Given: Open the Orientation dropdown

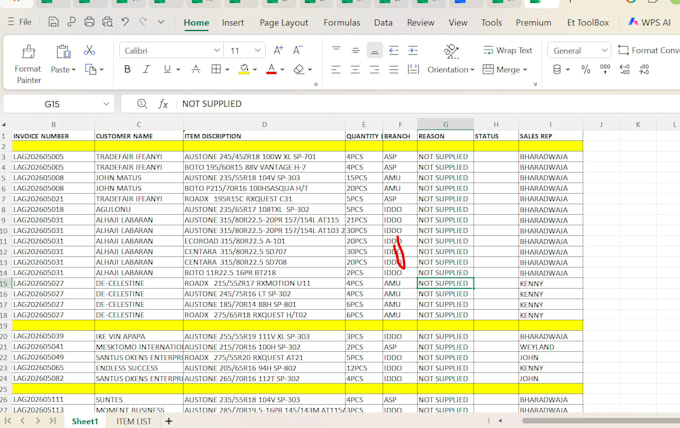Looking at the screenshot, I should pyautogui.click(x=451, y=69).
